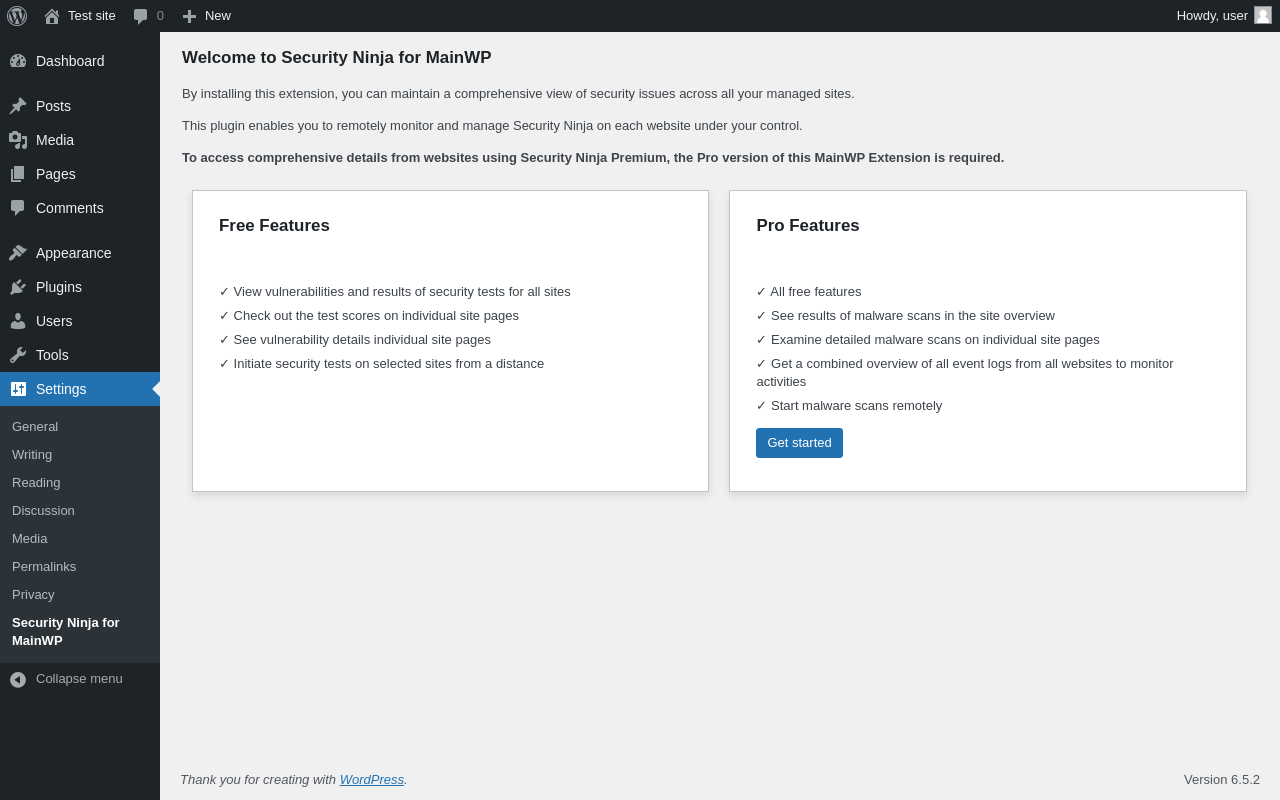Click the Get started button
1280x800 pixels.
pyautogui.click(x=799, y=443)
